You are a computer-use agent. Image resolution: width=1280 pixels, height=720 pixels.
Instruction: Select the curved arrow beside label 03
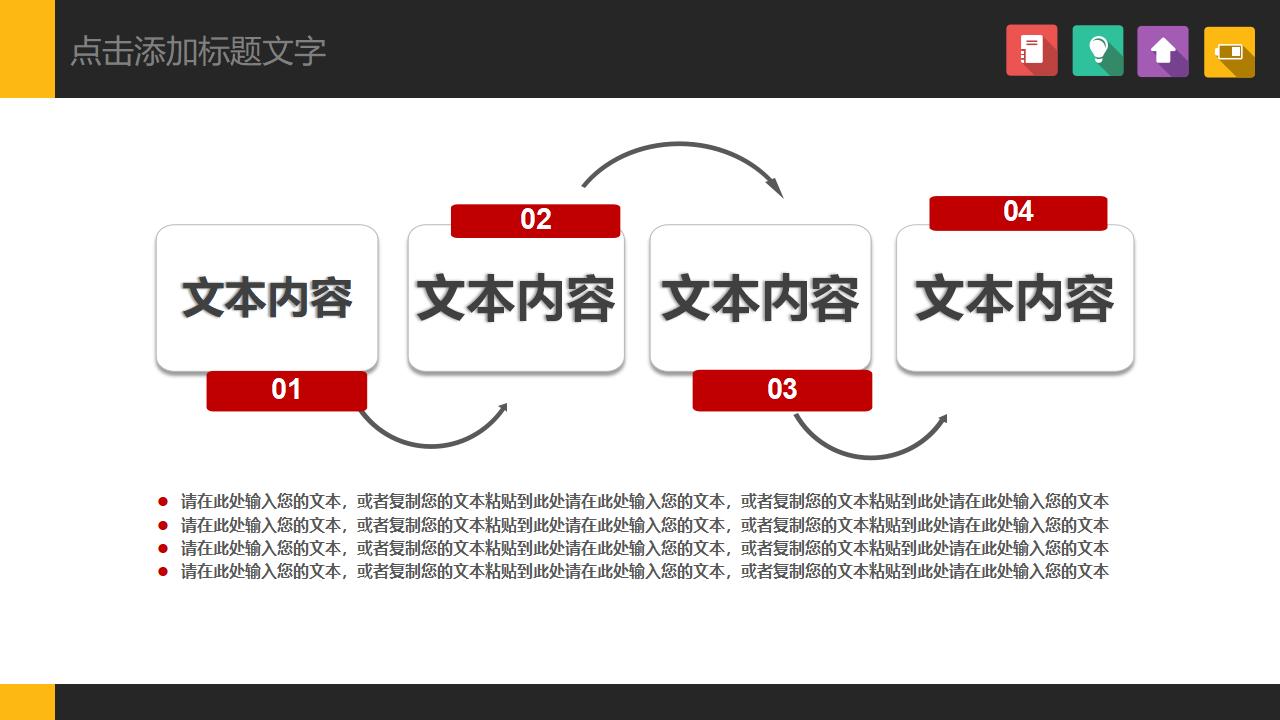[x=870, y=437]
